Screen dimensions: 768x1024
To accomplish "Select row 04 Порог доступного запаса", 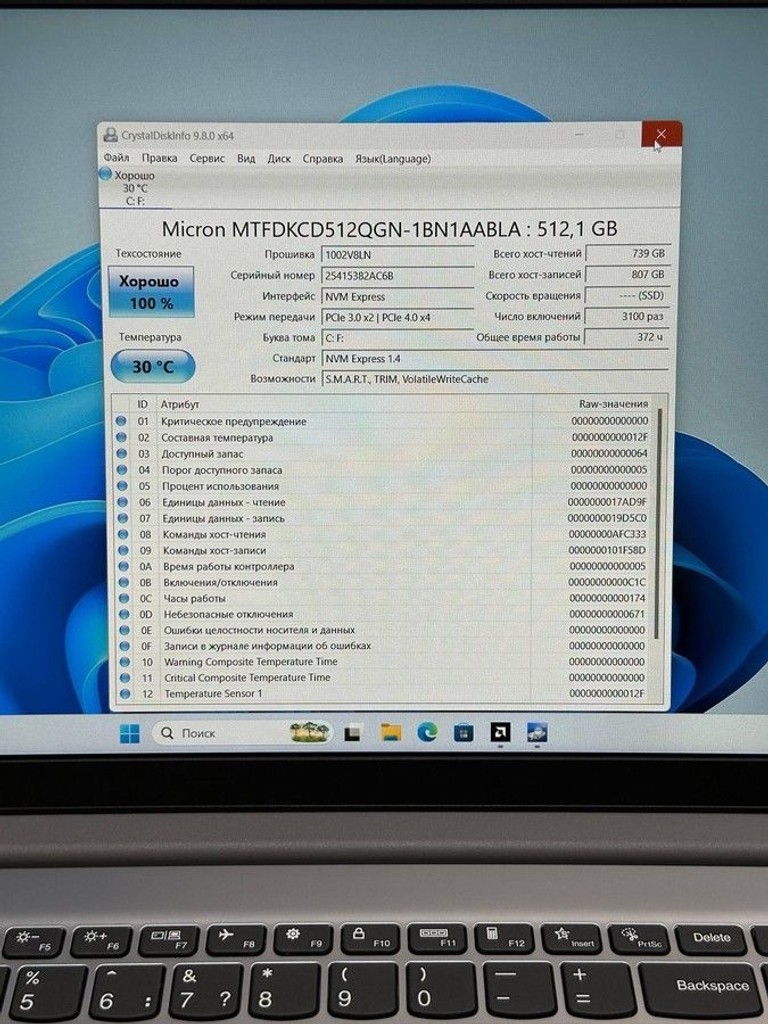I will click(385, 470).
